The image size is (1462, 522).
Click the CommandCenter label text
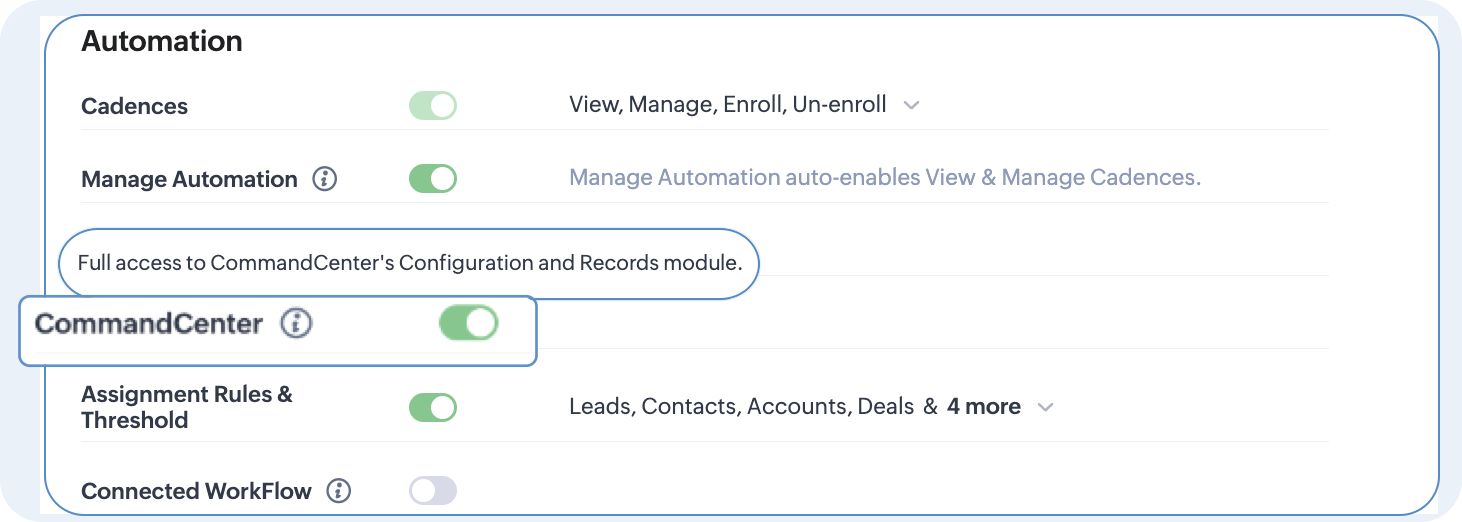tap(149, 324)
